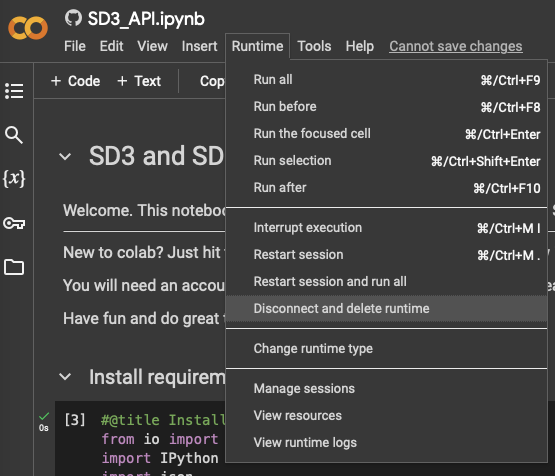Open the Edit menu
Screen dimensions: 555x476
tap(111, 46)
